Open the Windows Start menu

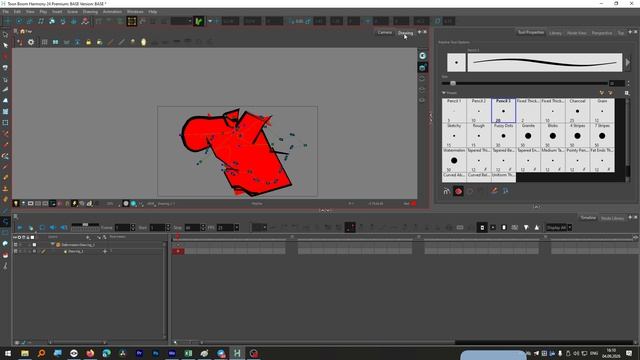[8, 353]
